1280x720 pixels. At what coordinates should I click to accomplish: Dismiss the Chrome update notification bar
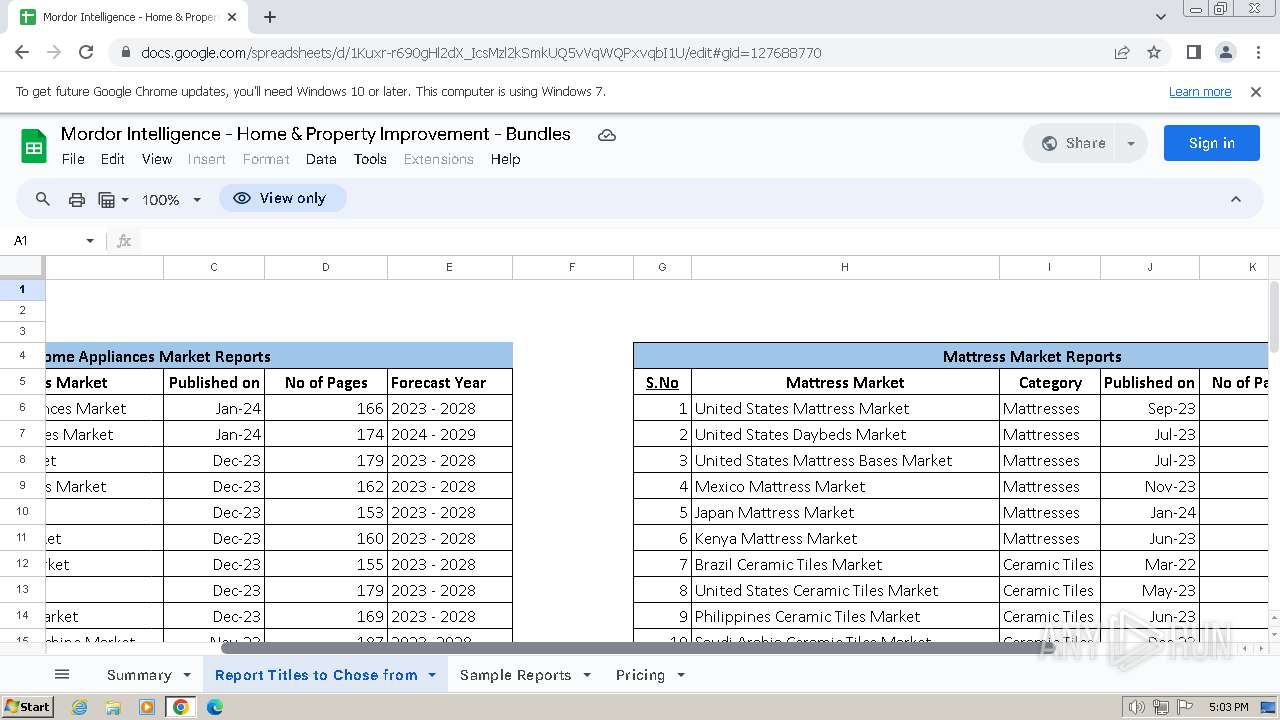point(1256,91)
